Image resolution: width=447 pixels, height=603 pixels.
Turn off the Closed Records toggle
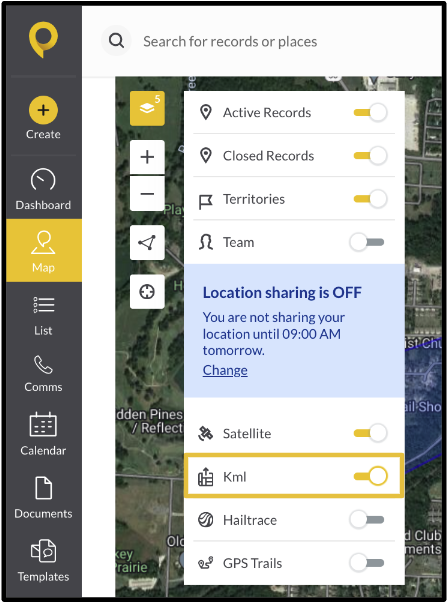point(370,156)
